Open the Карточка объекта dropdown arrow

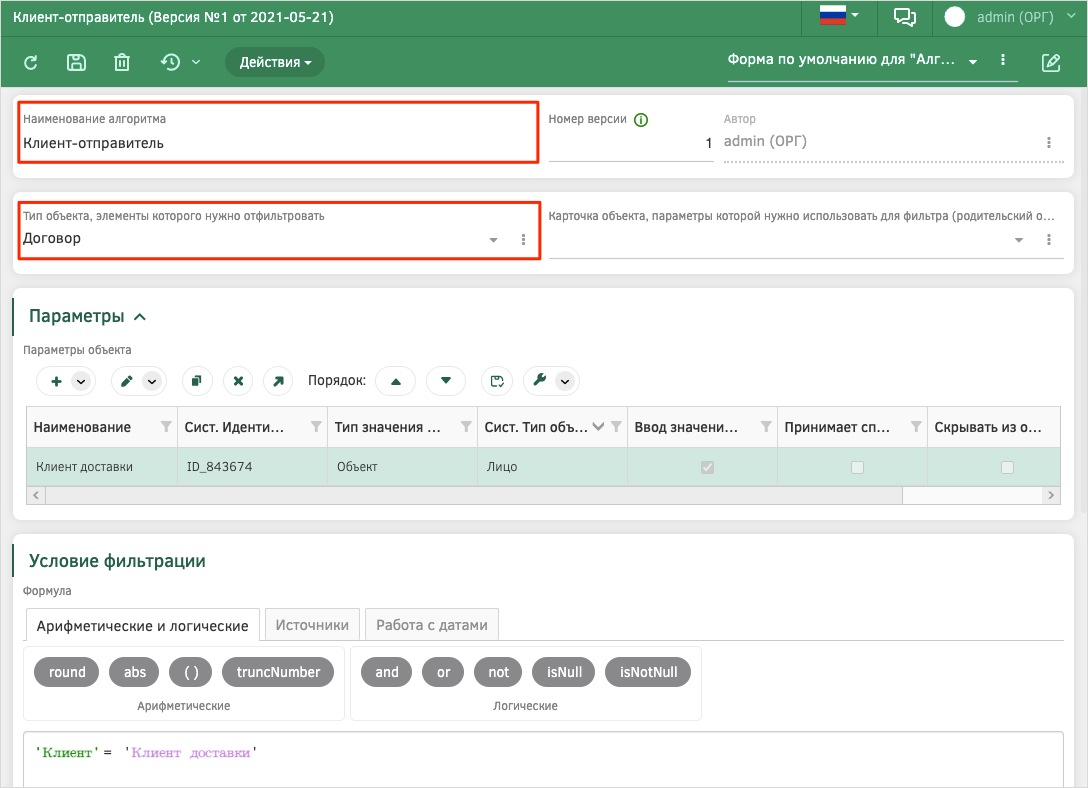pos(1019,240)
